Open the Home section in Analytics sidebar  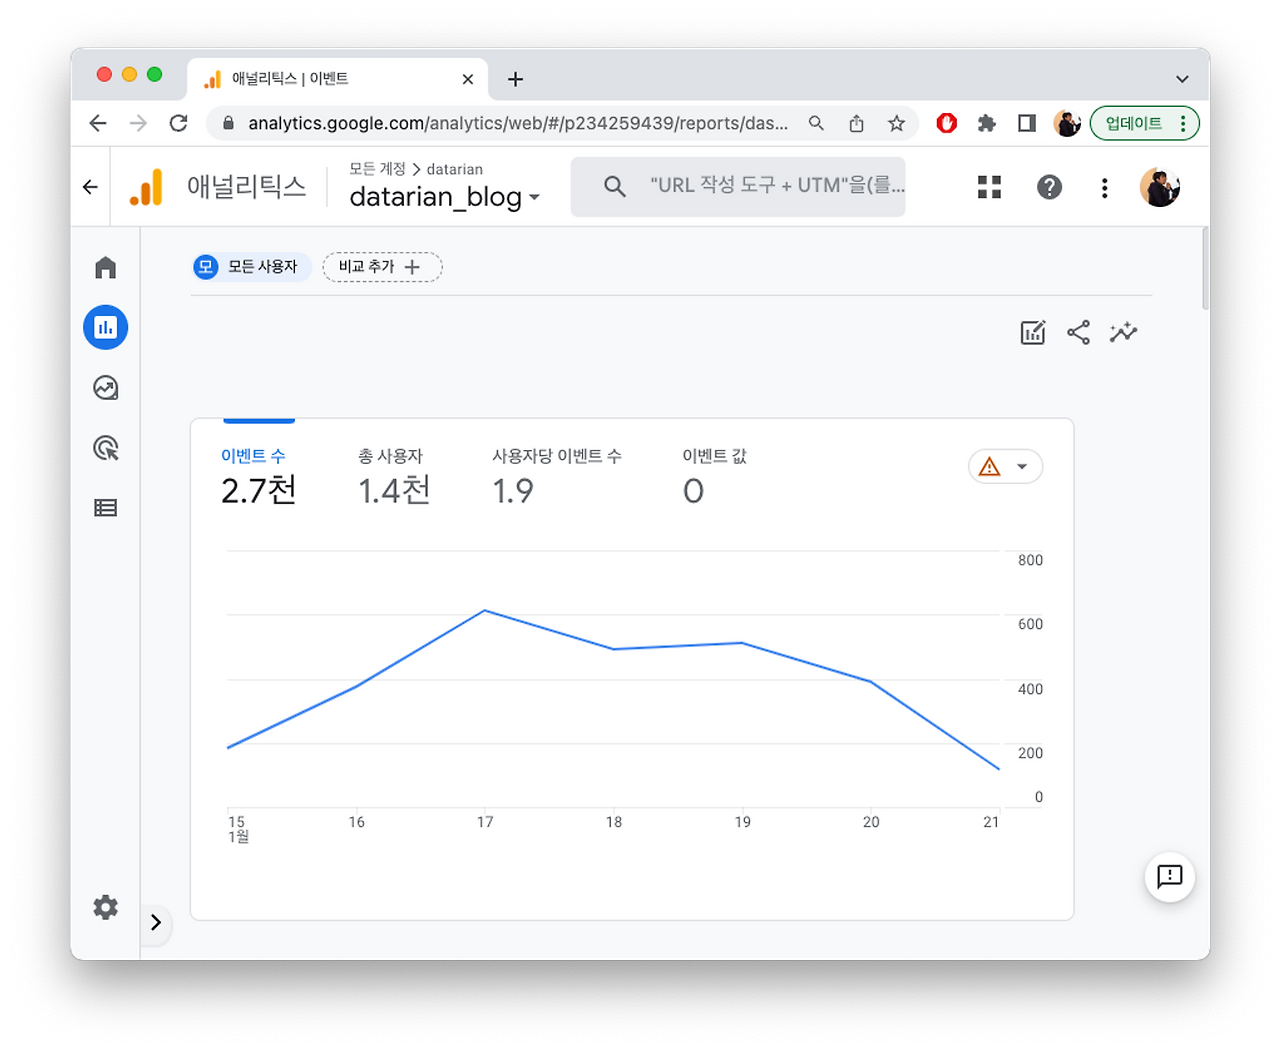(x=105, y=268)
